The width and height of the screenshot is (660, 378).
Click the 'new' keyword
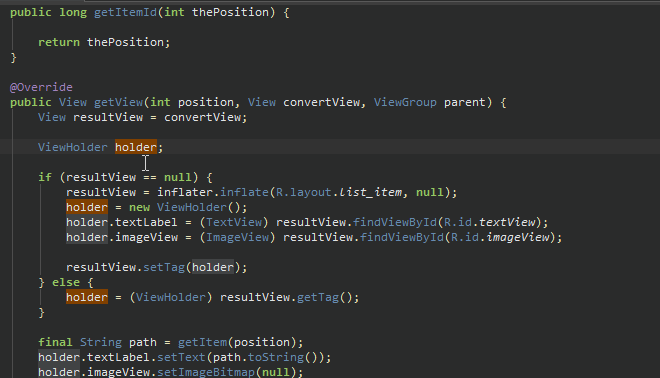(x=139, y=207)
